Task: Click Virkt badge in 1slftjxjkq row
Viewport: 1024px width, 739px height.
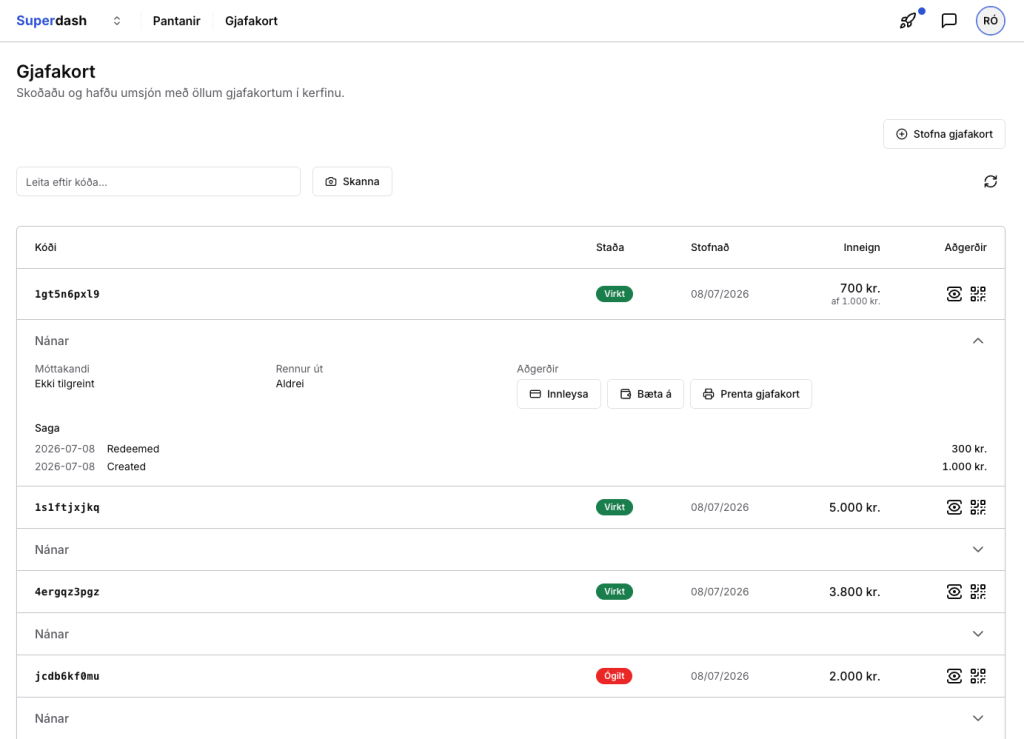Action: point(614,507)
